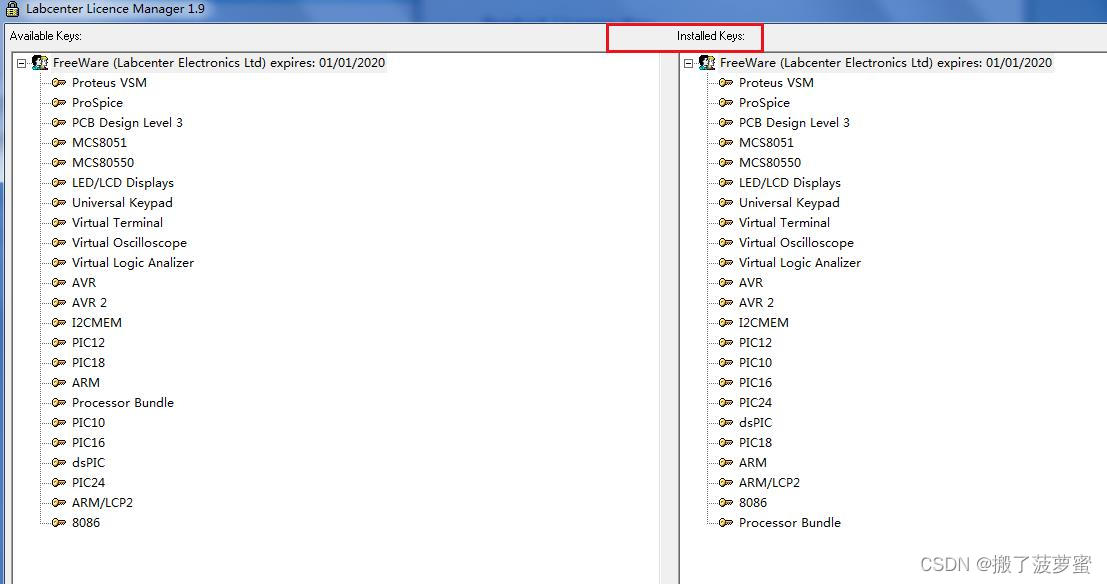Select AVR 2 in Installed Keys

coord(756,303)
